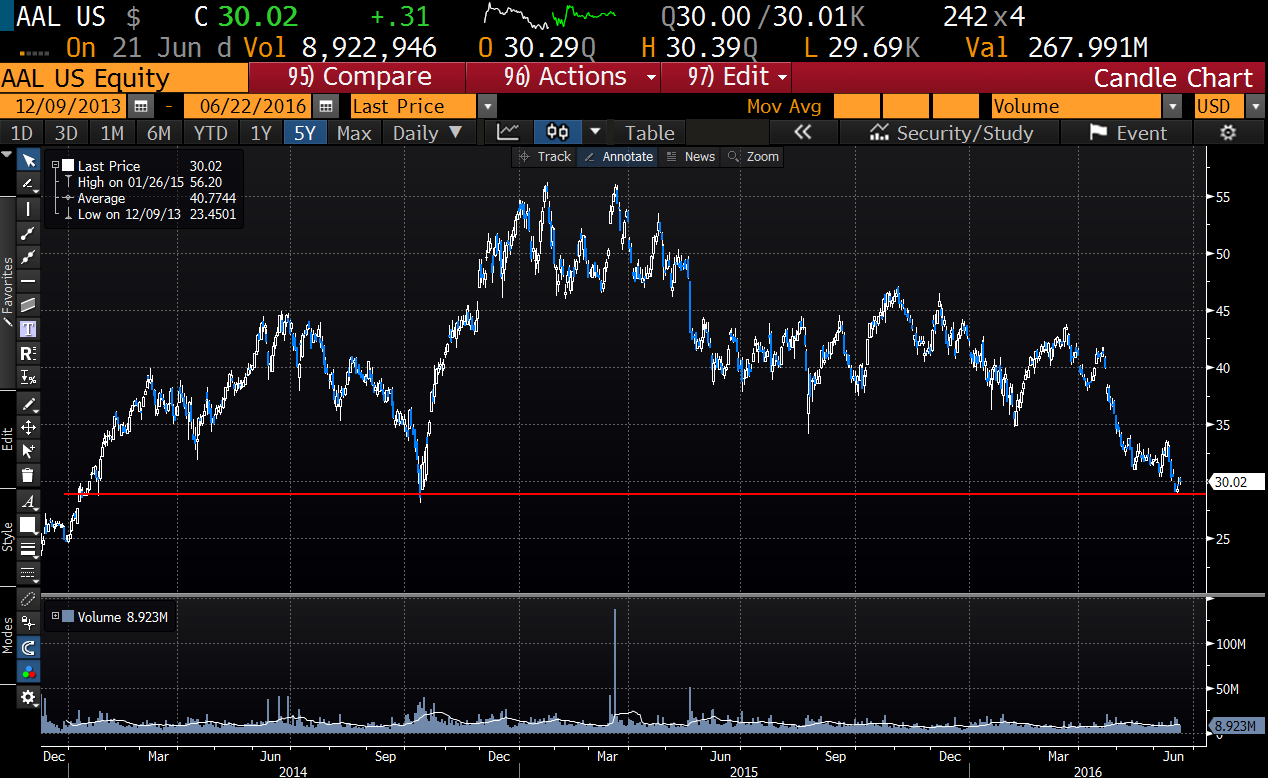Pick the white fill color swatch
The height and width of the screenshot is (778, 1268).
click(28, 525)
